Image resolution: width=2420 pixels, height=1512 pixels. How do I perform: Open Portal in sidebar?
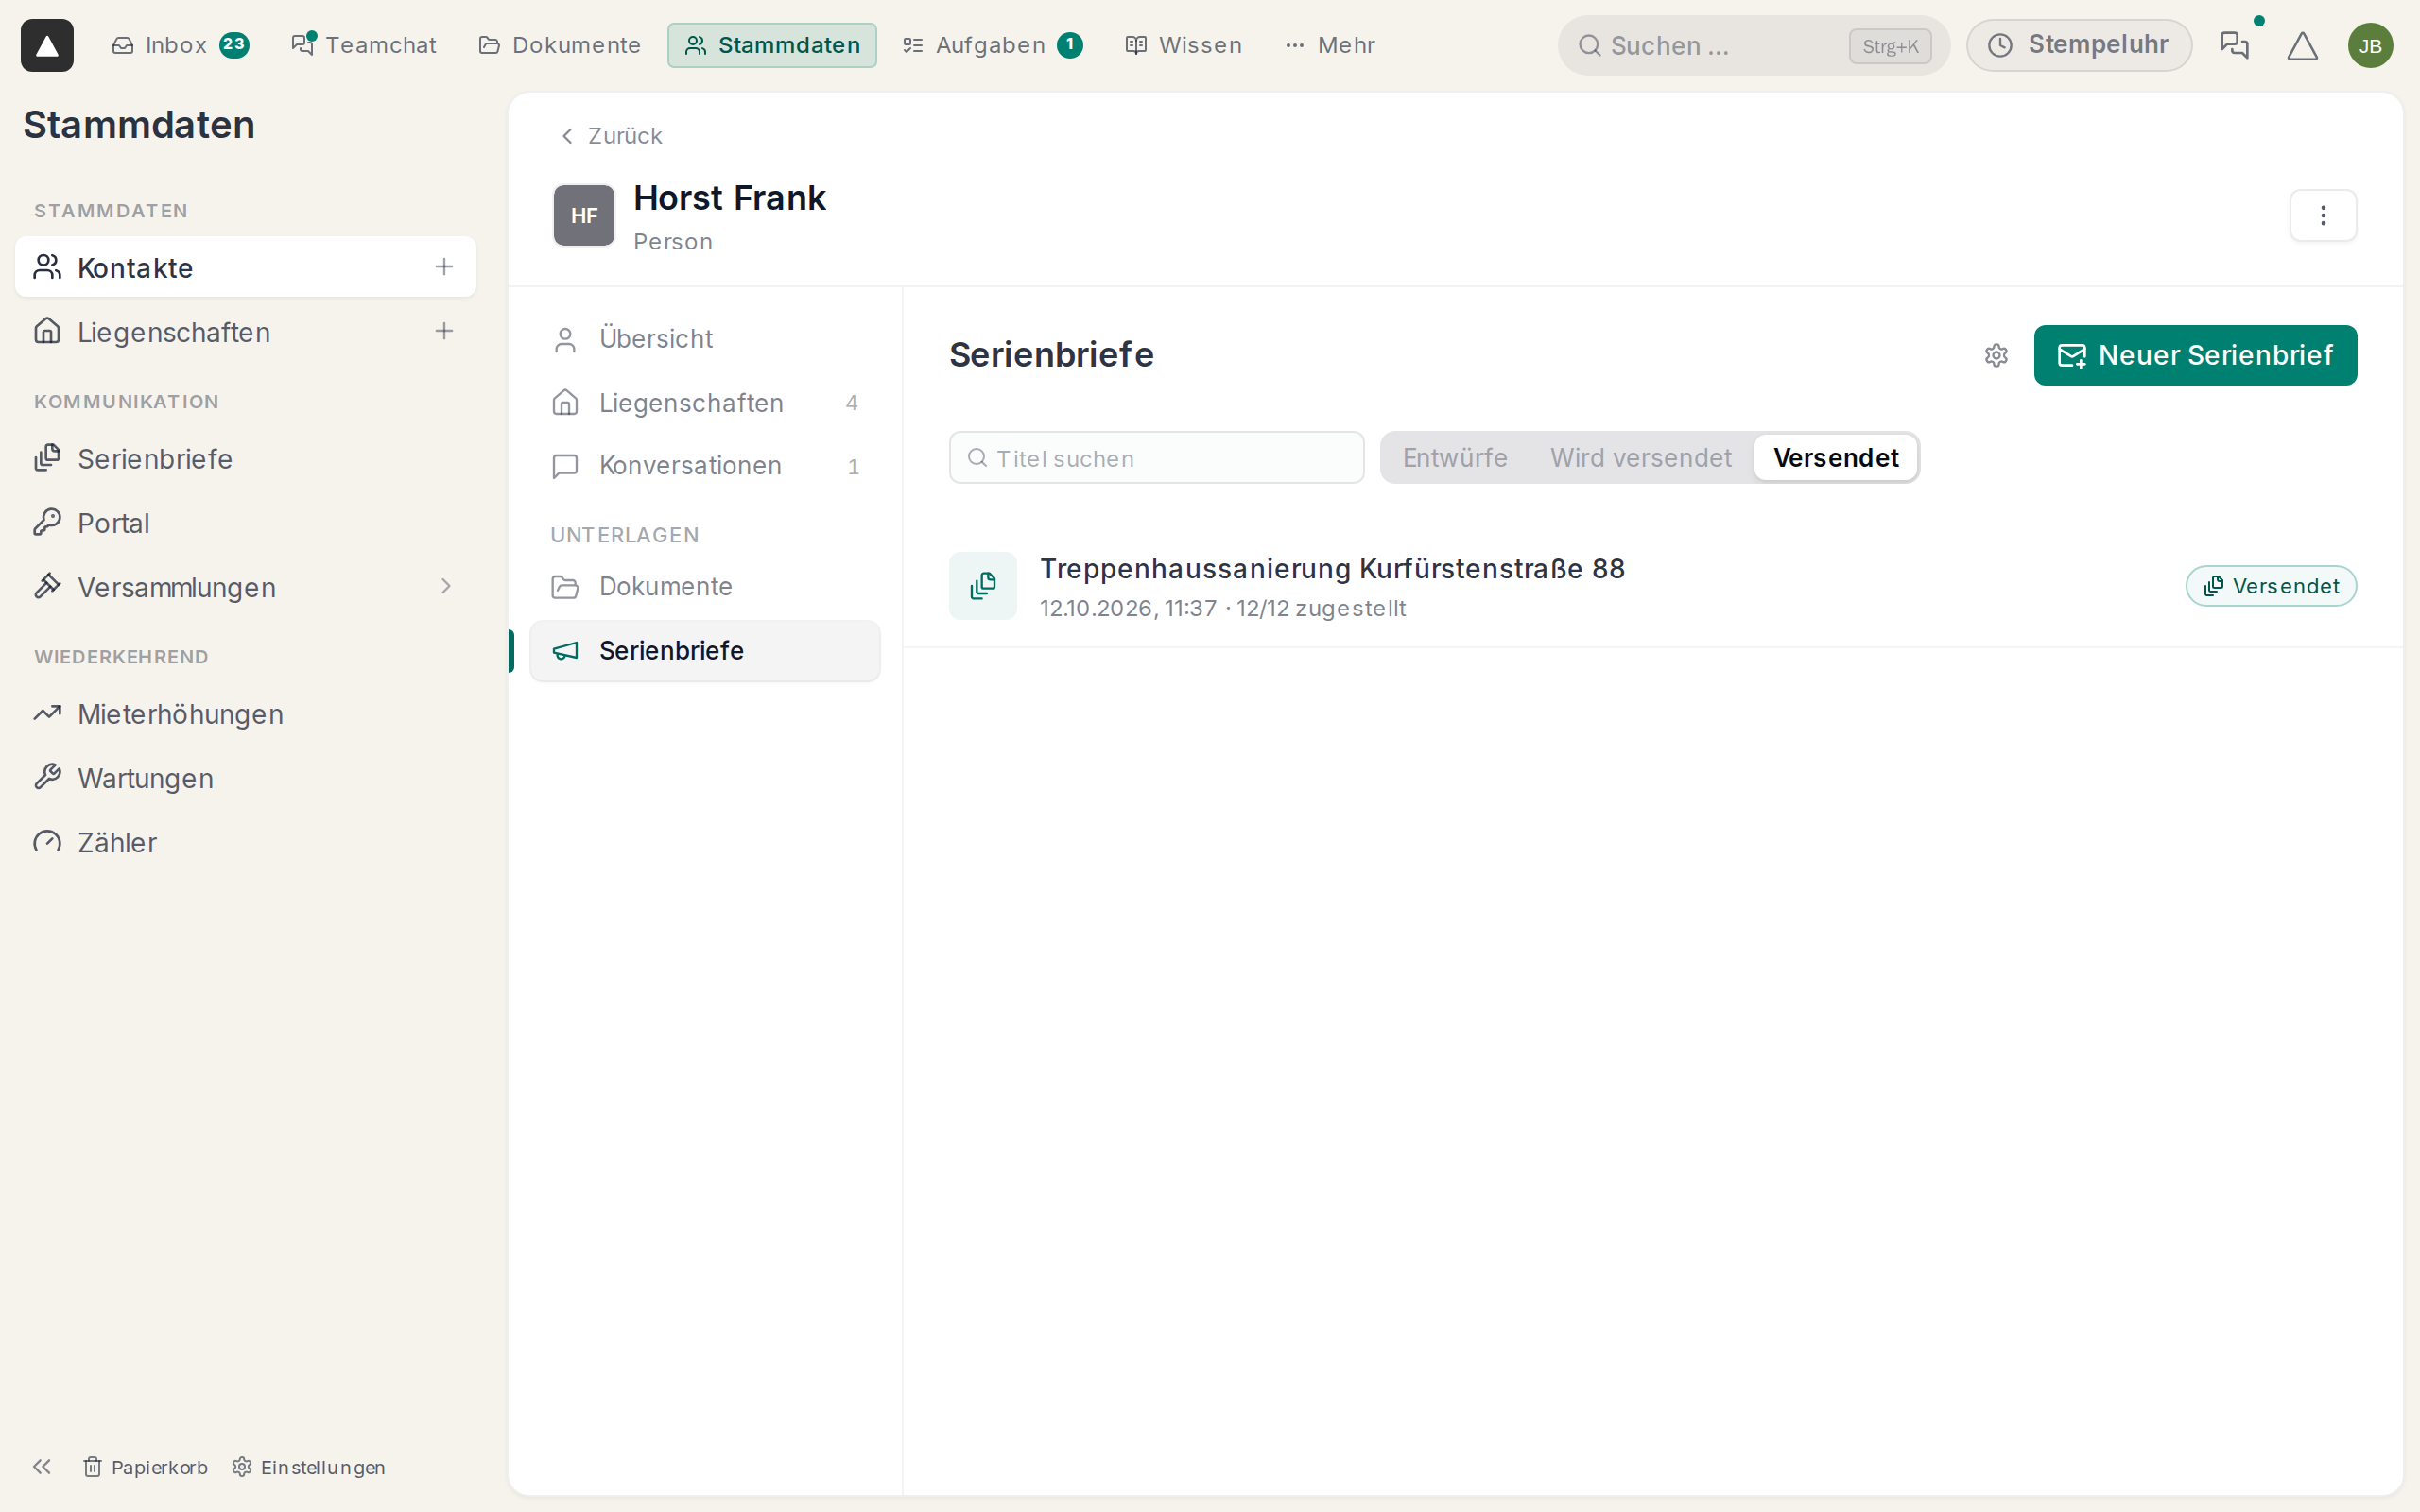click(246, 522)
